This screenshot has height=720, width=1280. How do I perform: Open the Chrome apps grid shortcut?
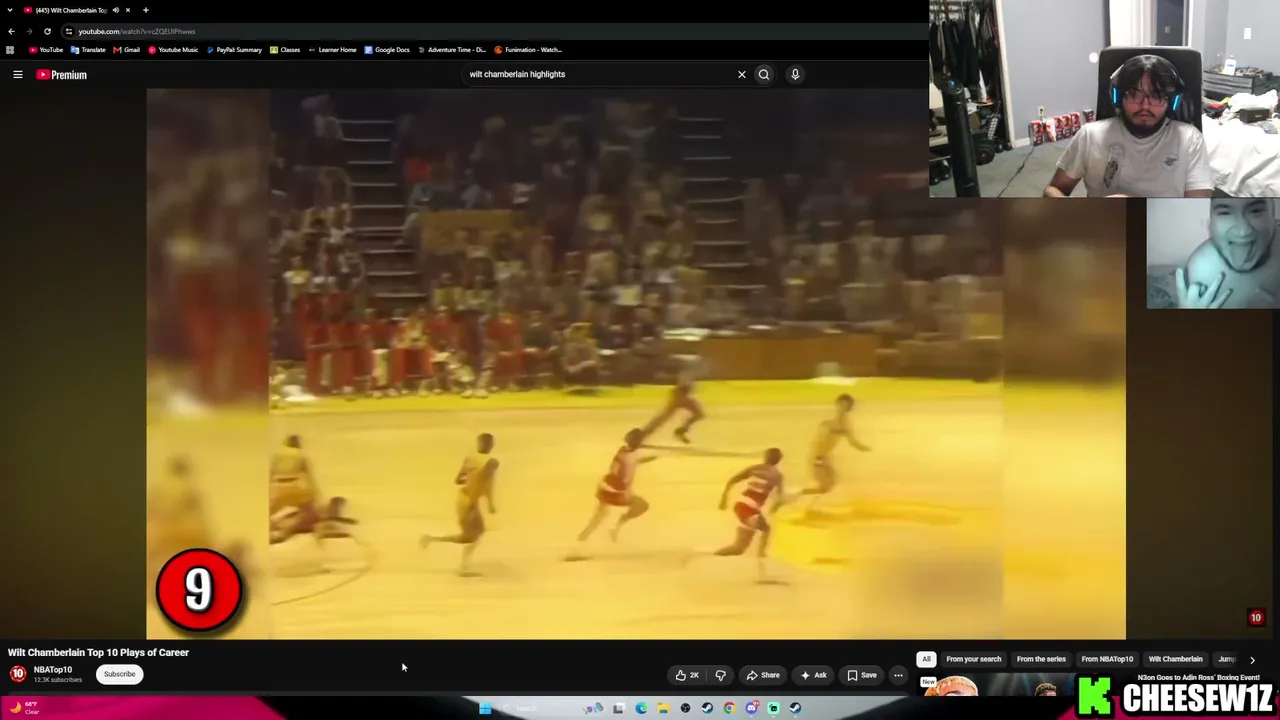[10, 50]
